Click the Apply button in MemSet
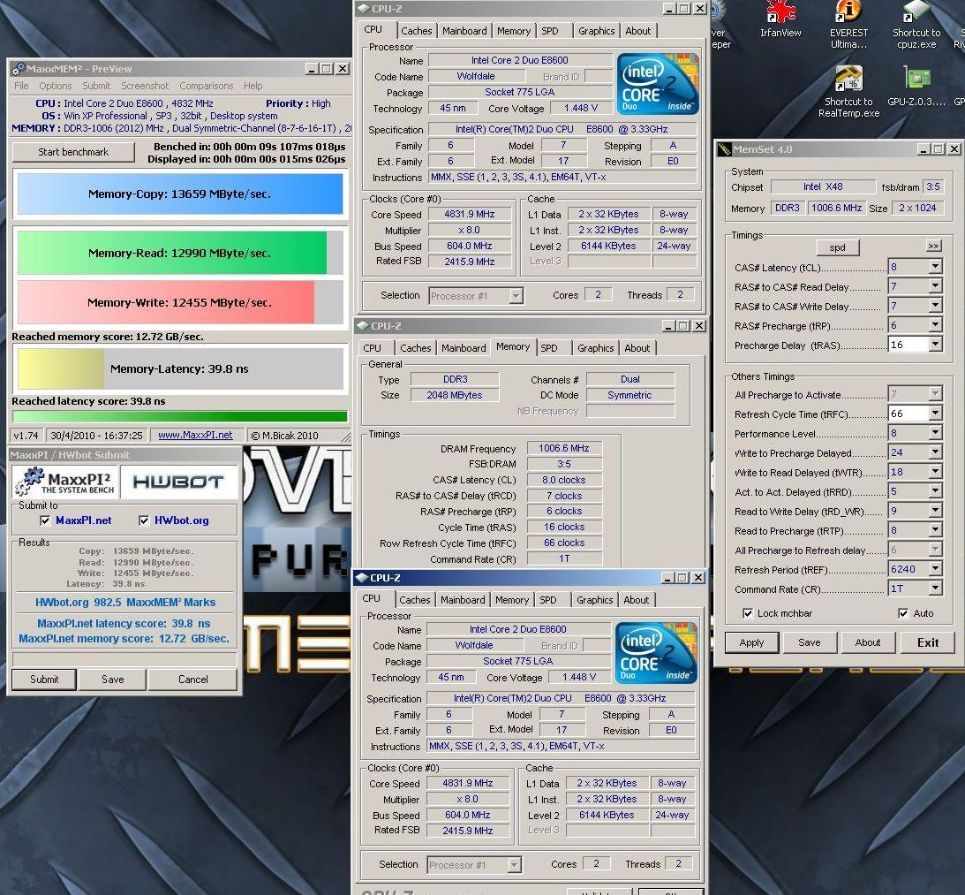The image size is (965, 895). point(751,642)
